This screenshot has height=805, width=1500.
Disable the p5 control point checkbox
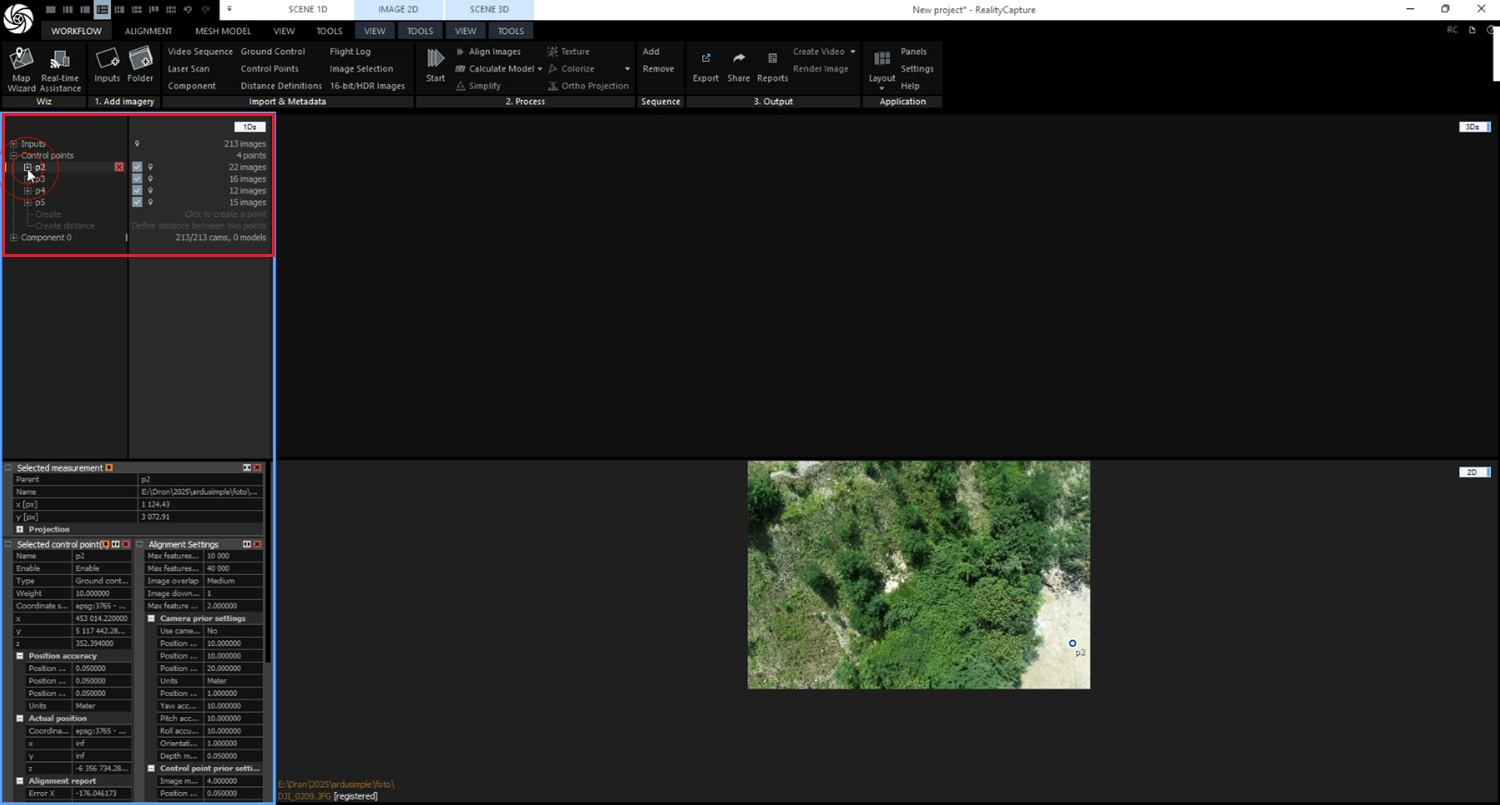[x=137, y=202]
